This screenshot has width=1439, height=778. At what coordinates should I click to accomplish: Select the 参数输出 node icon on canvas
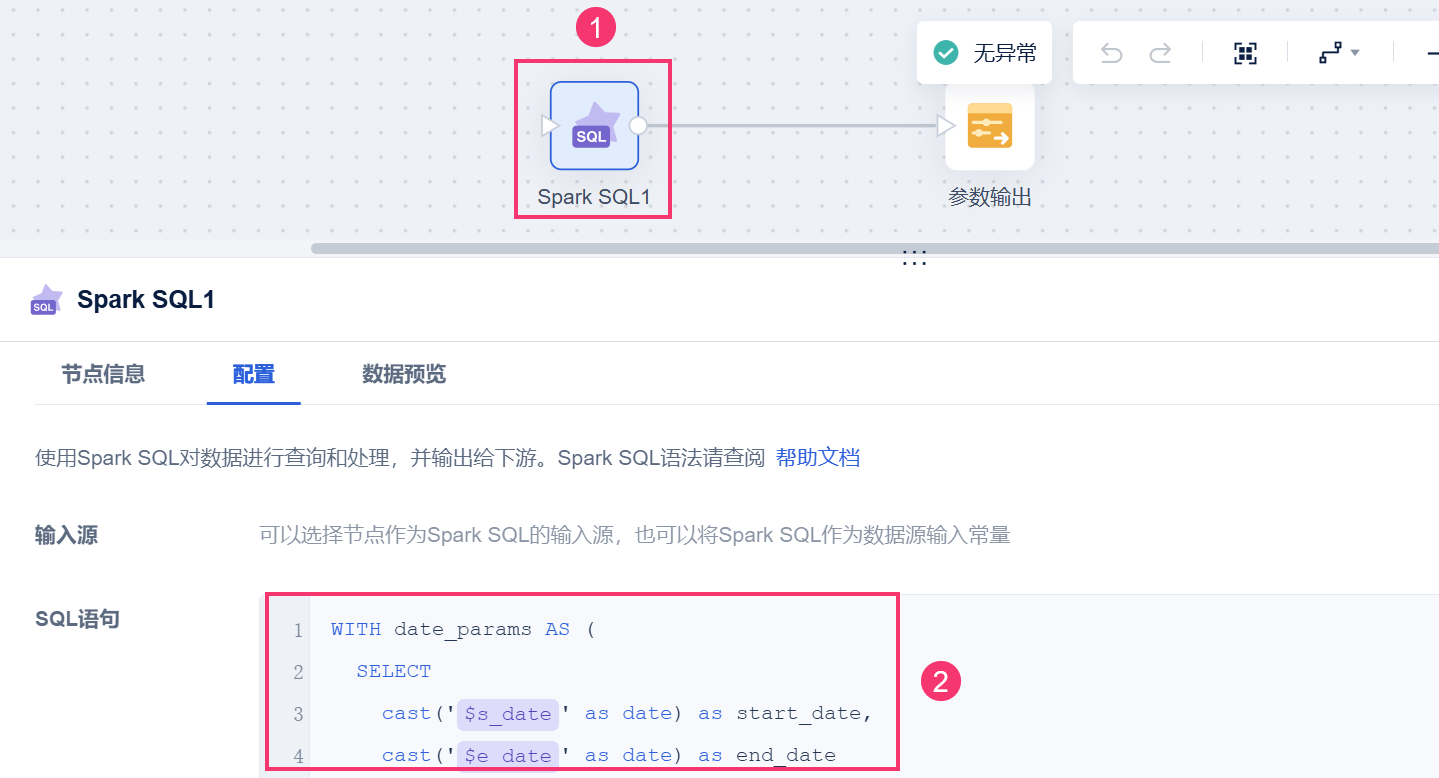pyautogui.click(x=990, y=126)
